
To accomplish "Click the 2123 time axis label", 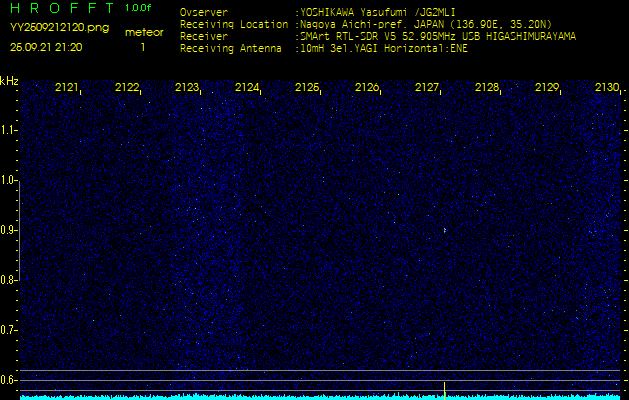I will (x=187, y=87).
